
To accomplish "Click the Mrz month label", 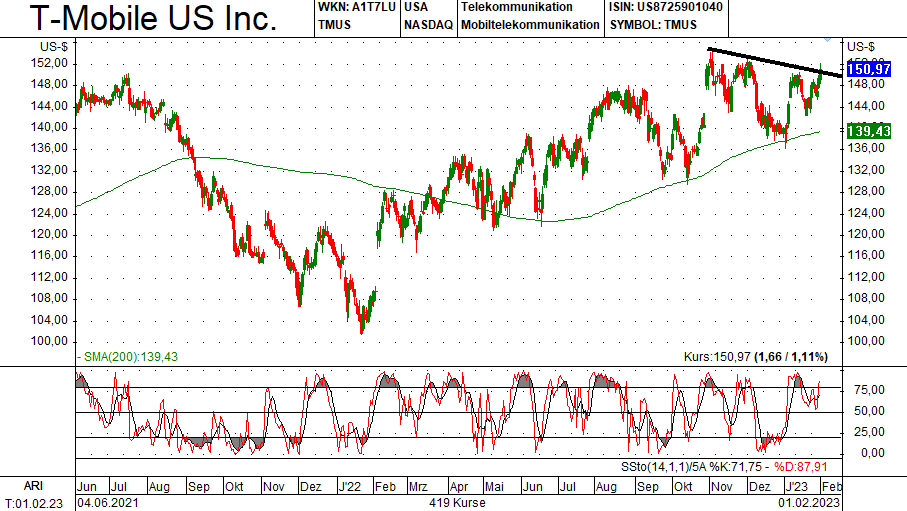I will click(418, 486).
